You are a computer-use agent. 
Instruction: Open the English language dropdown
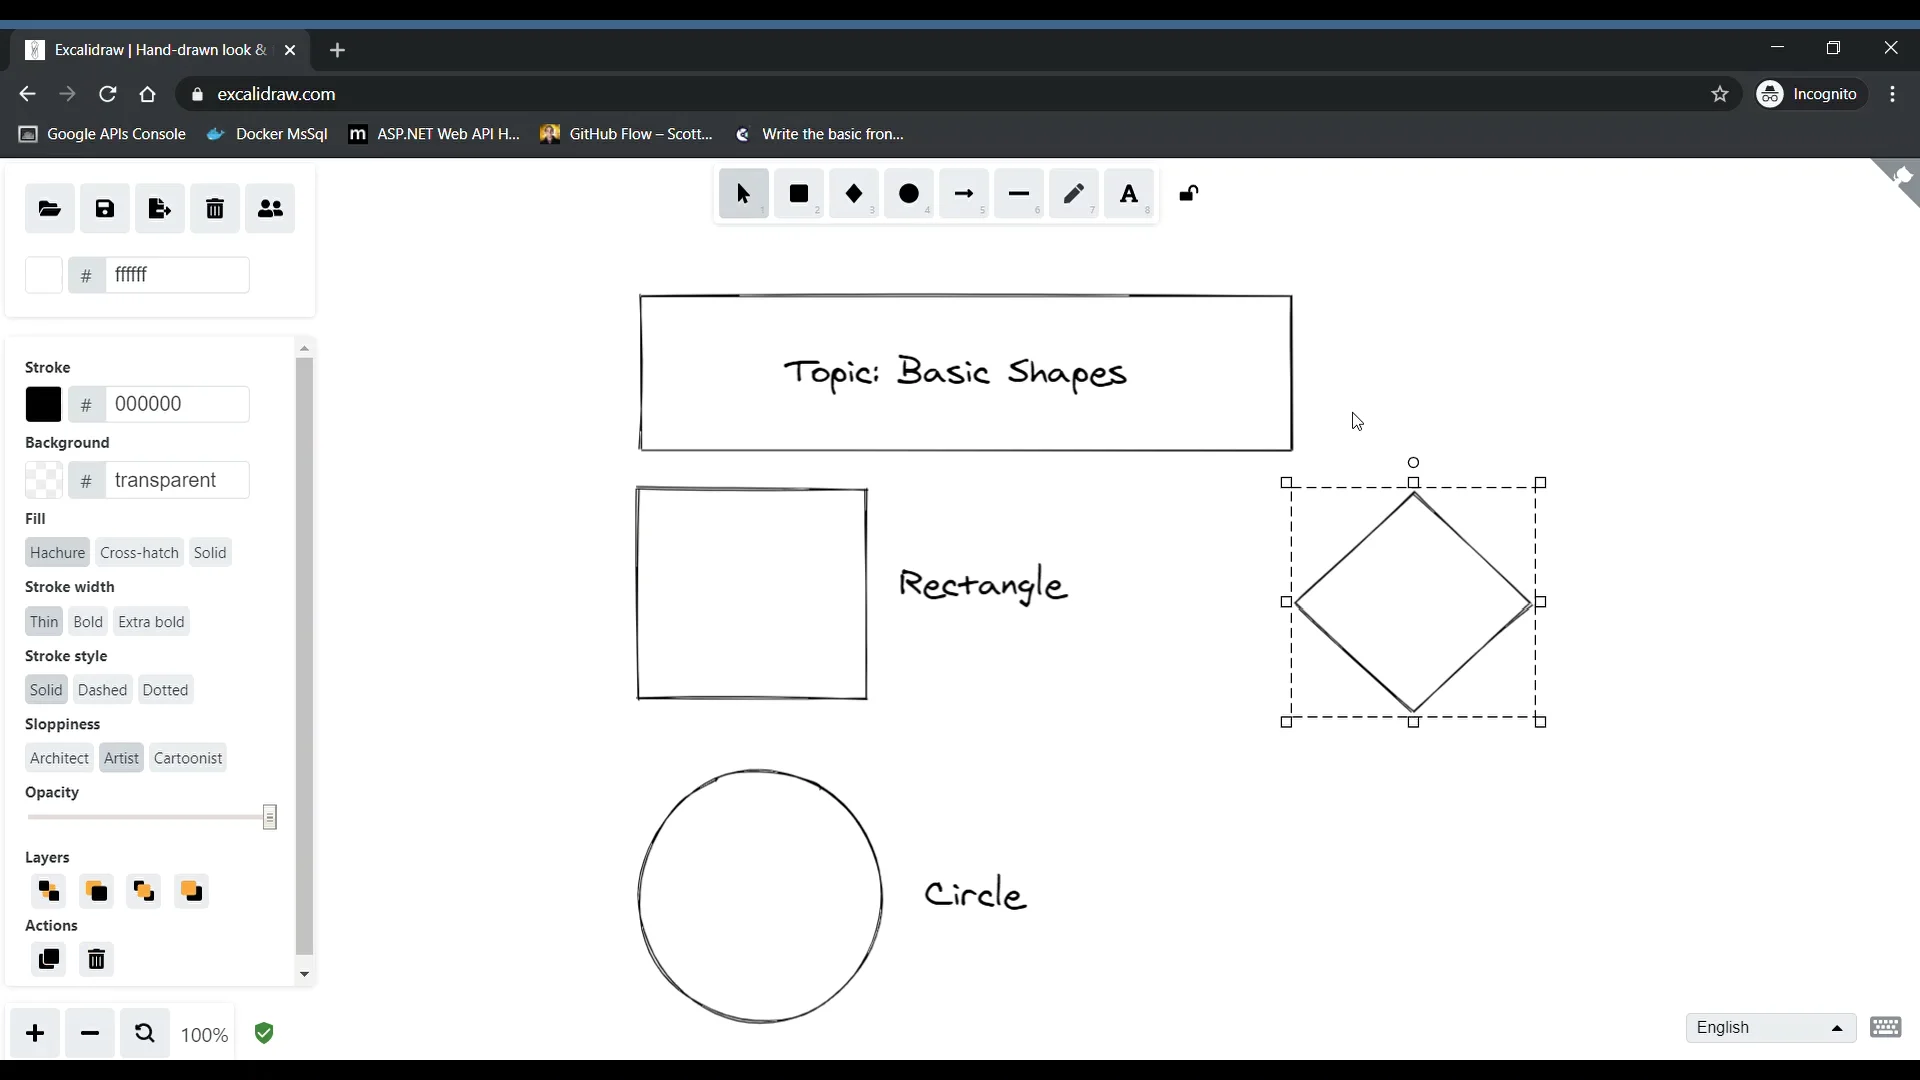point(1770,1027)
